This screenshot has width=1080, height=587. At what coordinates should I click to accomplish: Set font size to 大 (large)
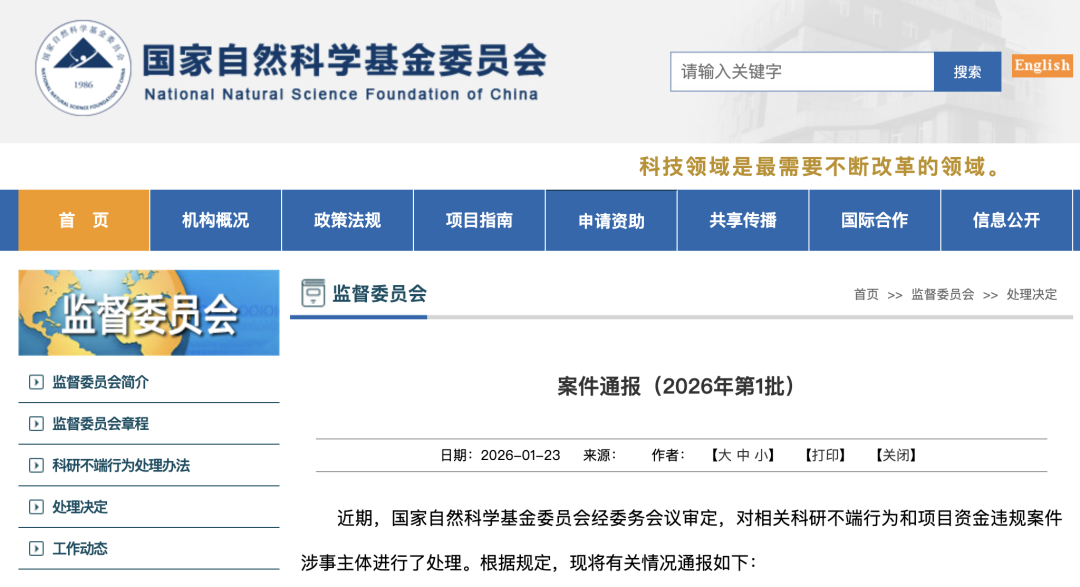pos(725,455)
